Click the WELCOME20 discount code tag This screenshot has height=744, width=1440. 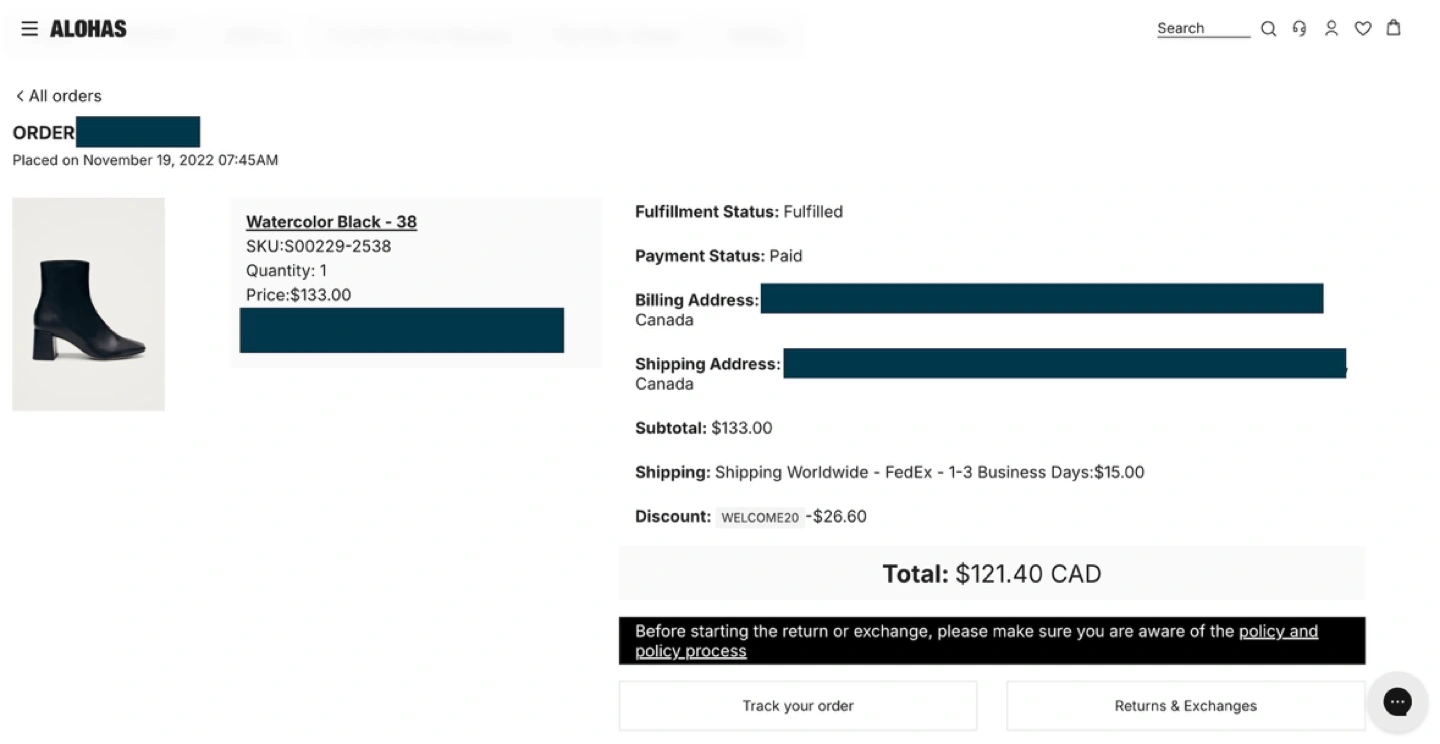760,518
